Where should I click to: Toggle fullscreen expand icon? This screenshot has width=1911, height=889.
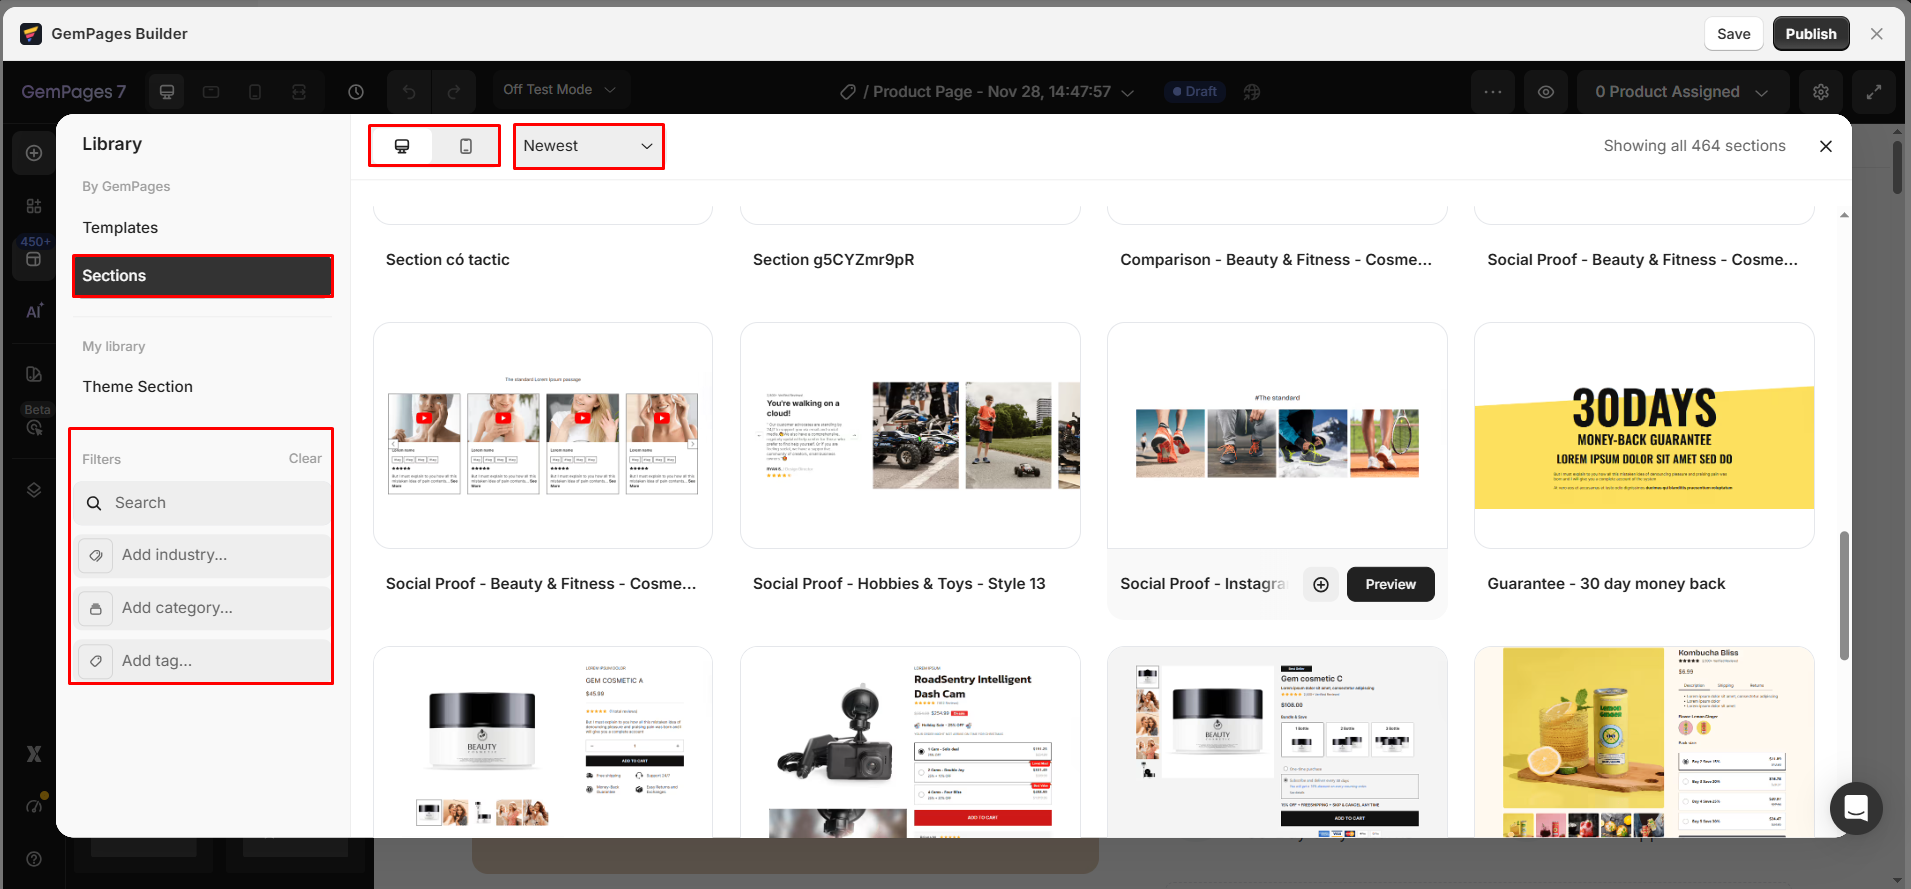pos(1874,92)
